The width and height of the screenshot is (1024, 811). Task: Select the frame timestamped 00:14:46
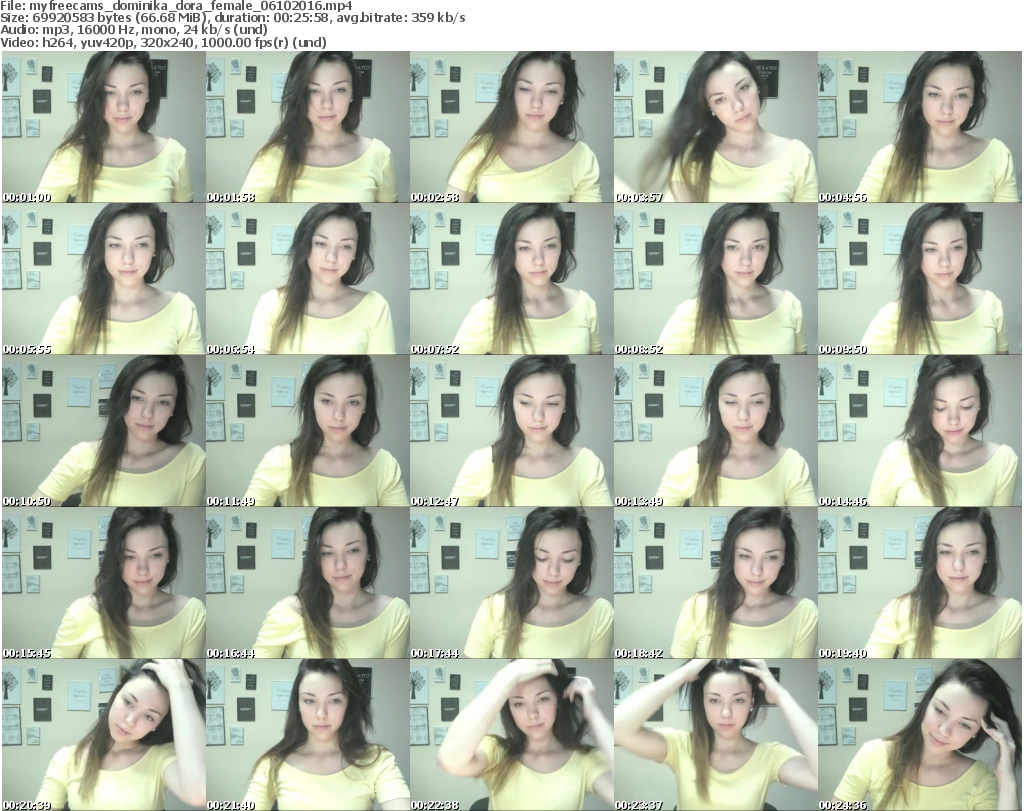click(919, 431)
